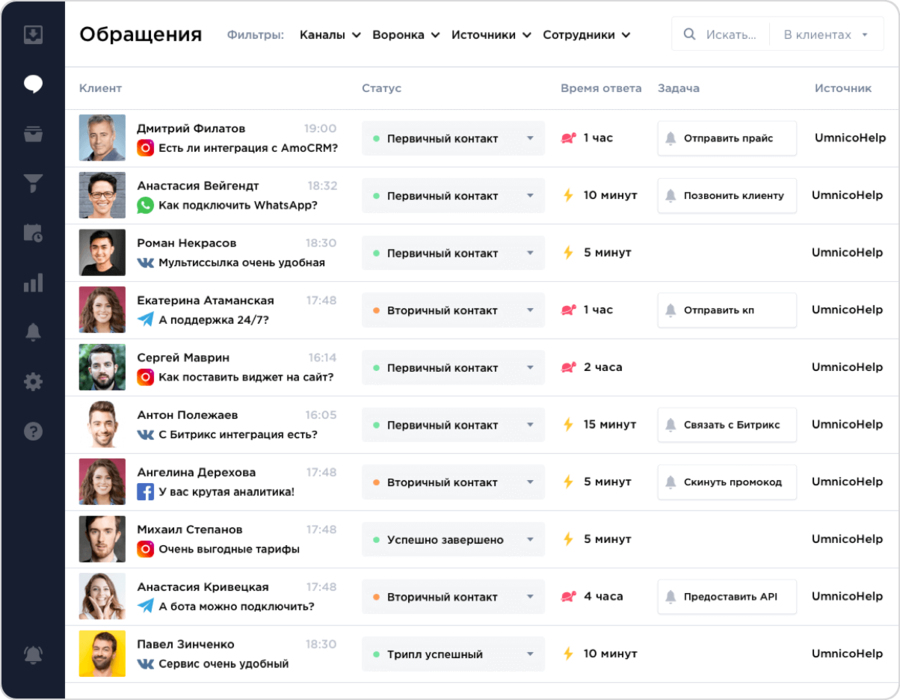Expand the Воронка filter dropdown
The image size is (900, 700).
point(405,35)
